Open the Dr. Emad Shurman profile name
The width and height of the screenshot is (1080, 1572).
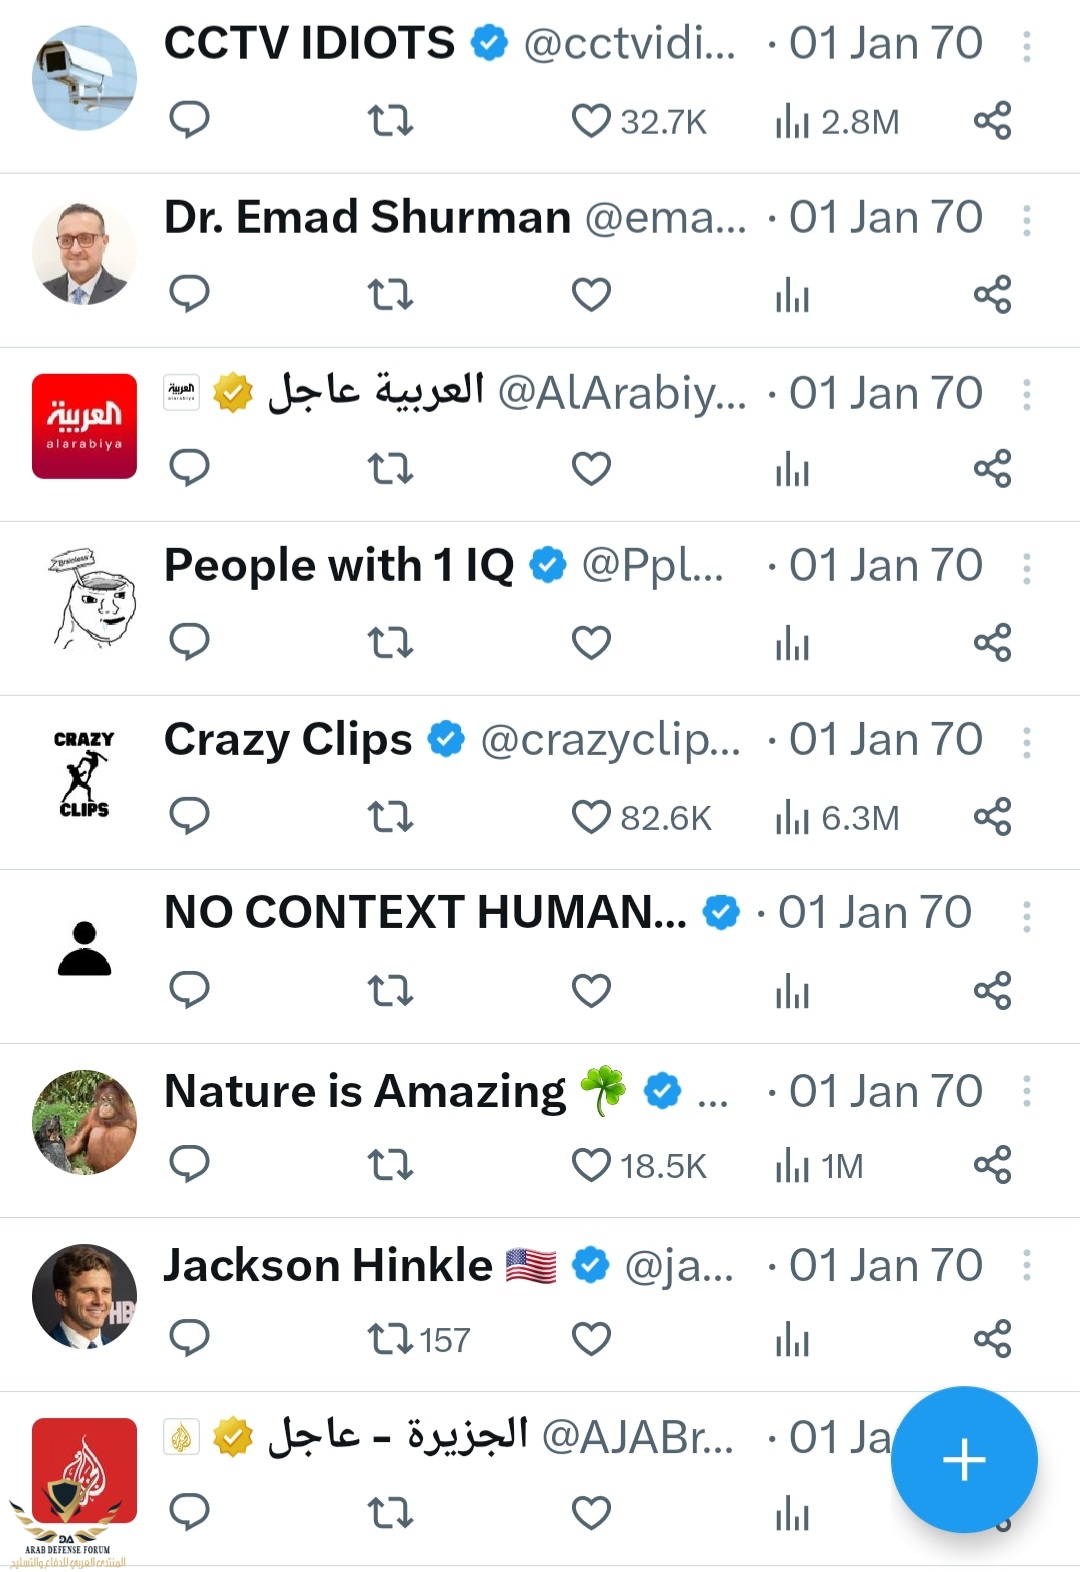(367, 218)
